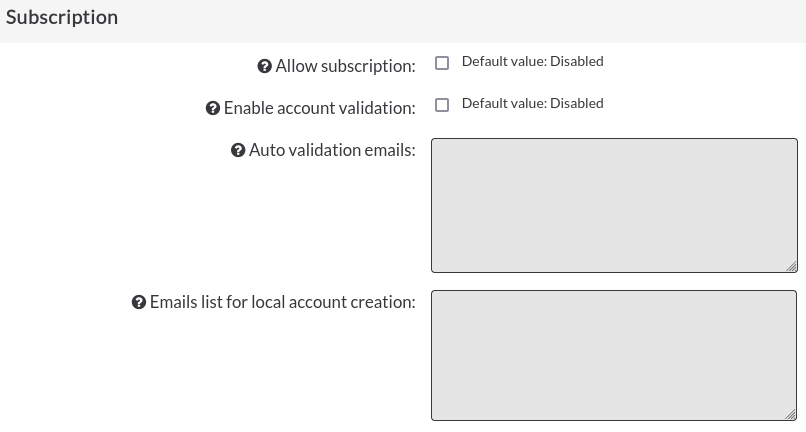
Task: Click the Subscription section heading
Action: [62, 17]
